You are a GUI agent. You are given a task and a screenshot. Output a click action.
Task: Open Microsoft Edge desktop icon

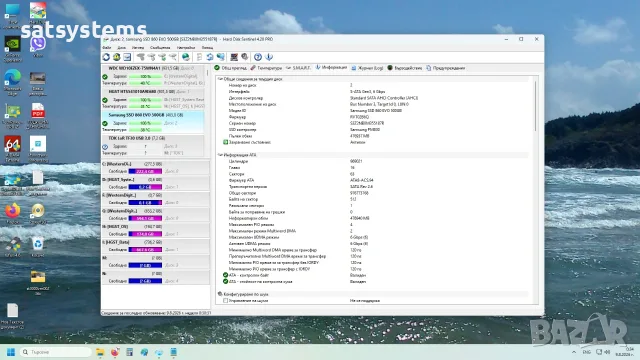[x=13, y=77]
